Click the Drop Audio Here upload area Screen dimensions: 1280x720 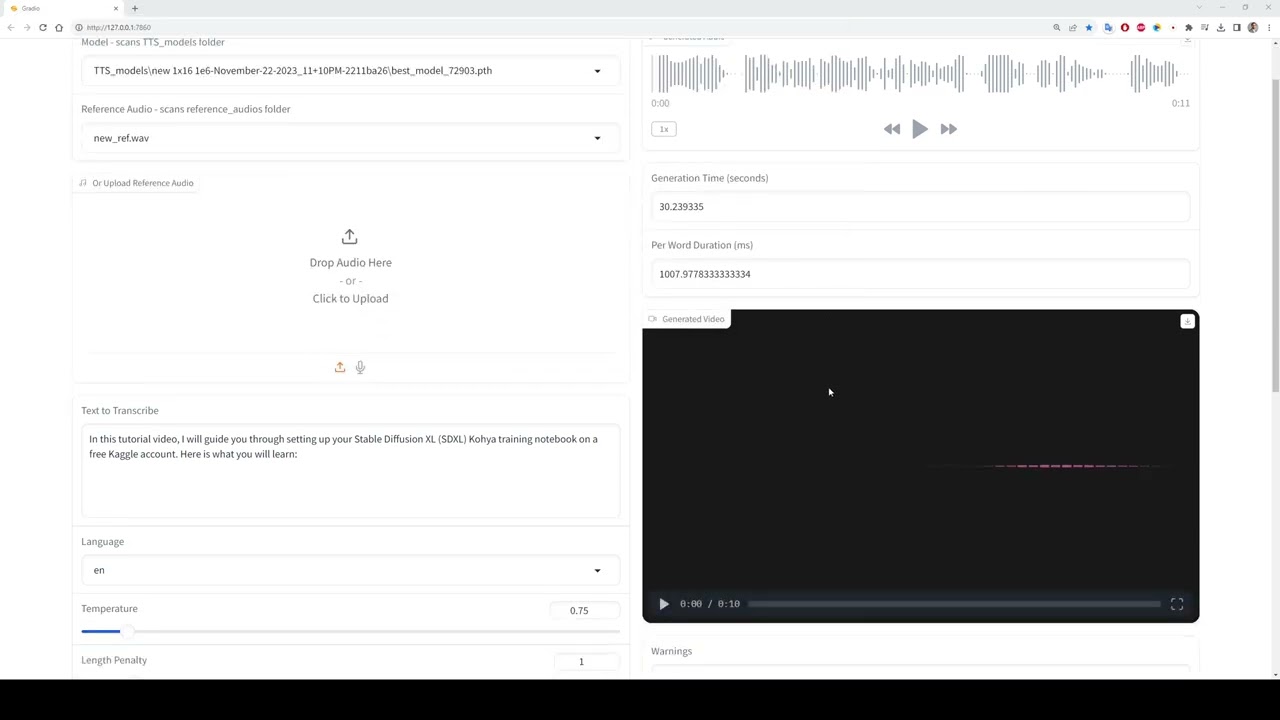(350, 267)
